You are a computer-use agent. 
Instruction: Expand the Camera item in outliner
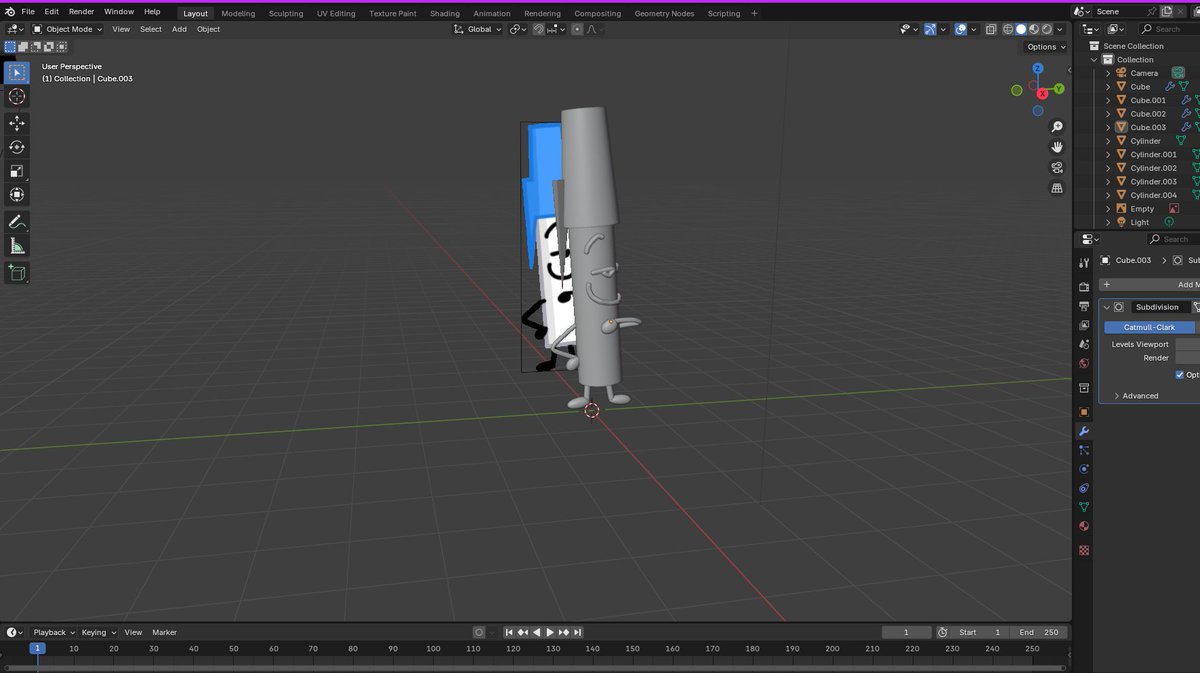click(1108, 73)
